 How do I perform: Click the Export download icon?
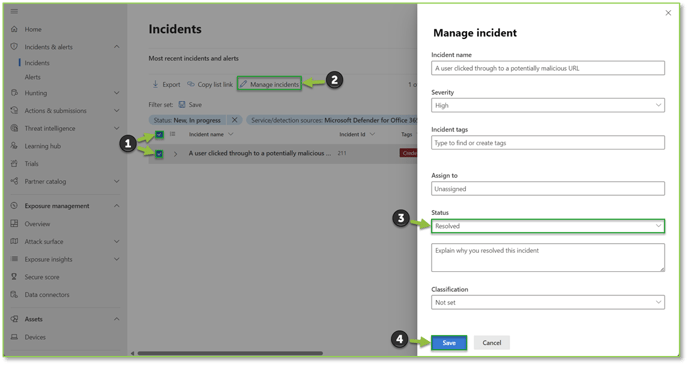coord(155,84)
